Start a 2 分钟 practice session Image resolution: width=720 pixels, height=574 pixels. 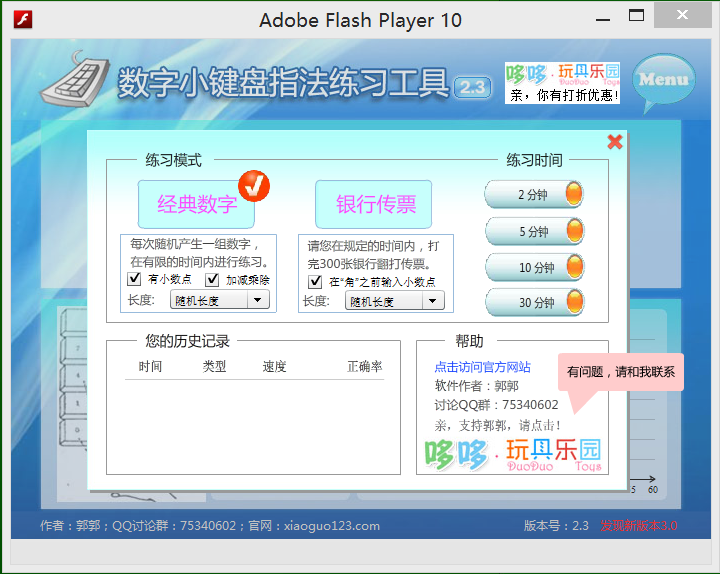coord(534,194)
